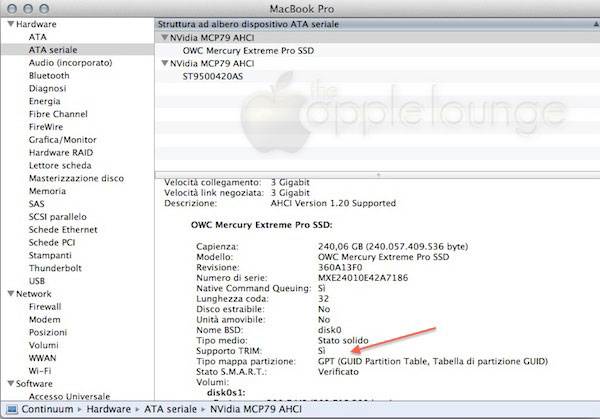Click the Stato S.M.A.R.T. Verificato value
Screen dimensions: 600x419
click(x=338, y=372)
